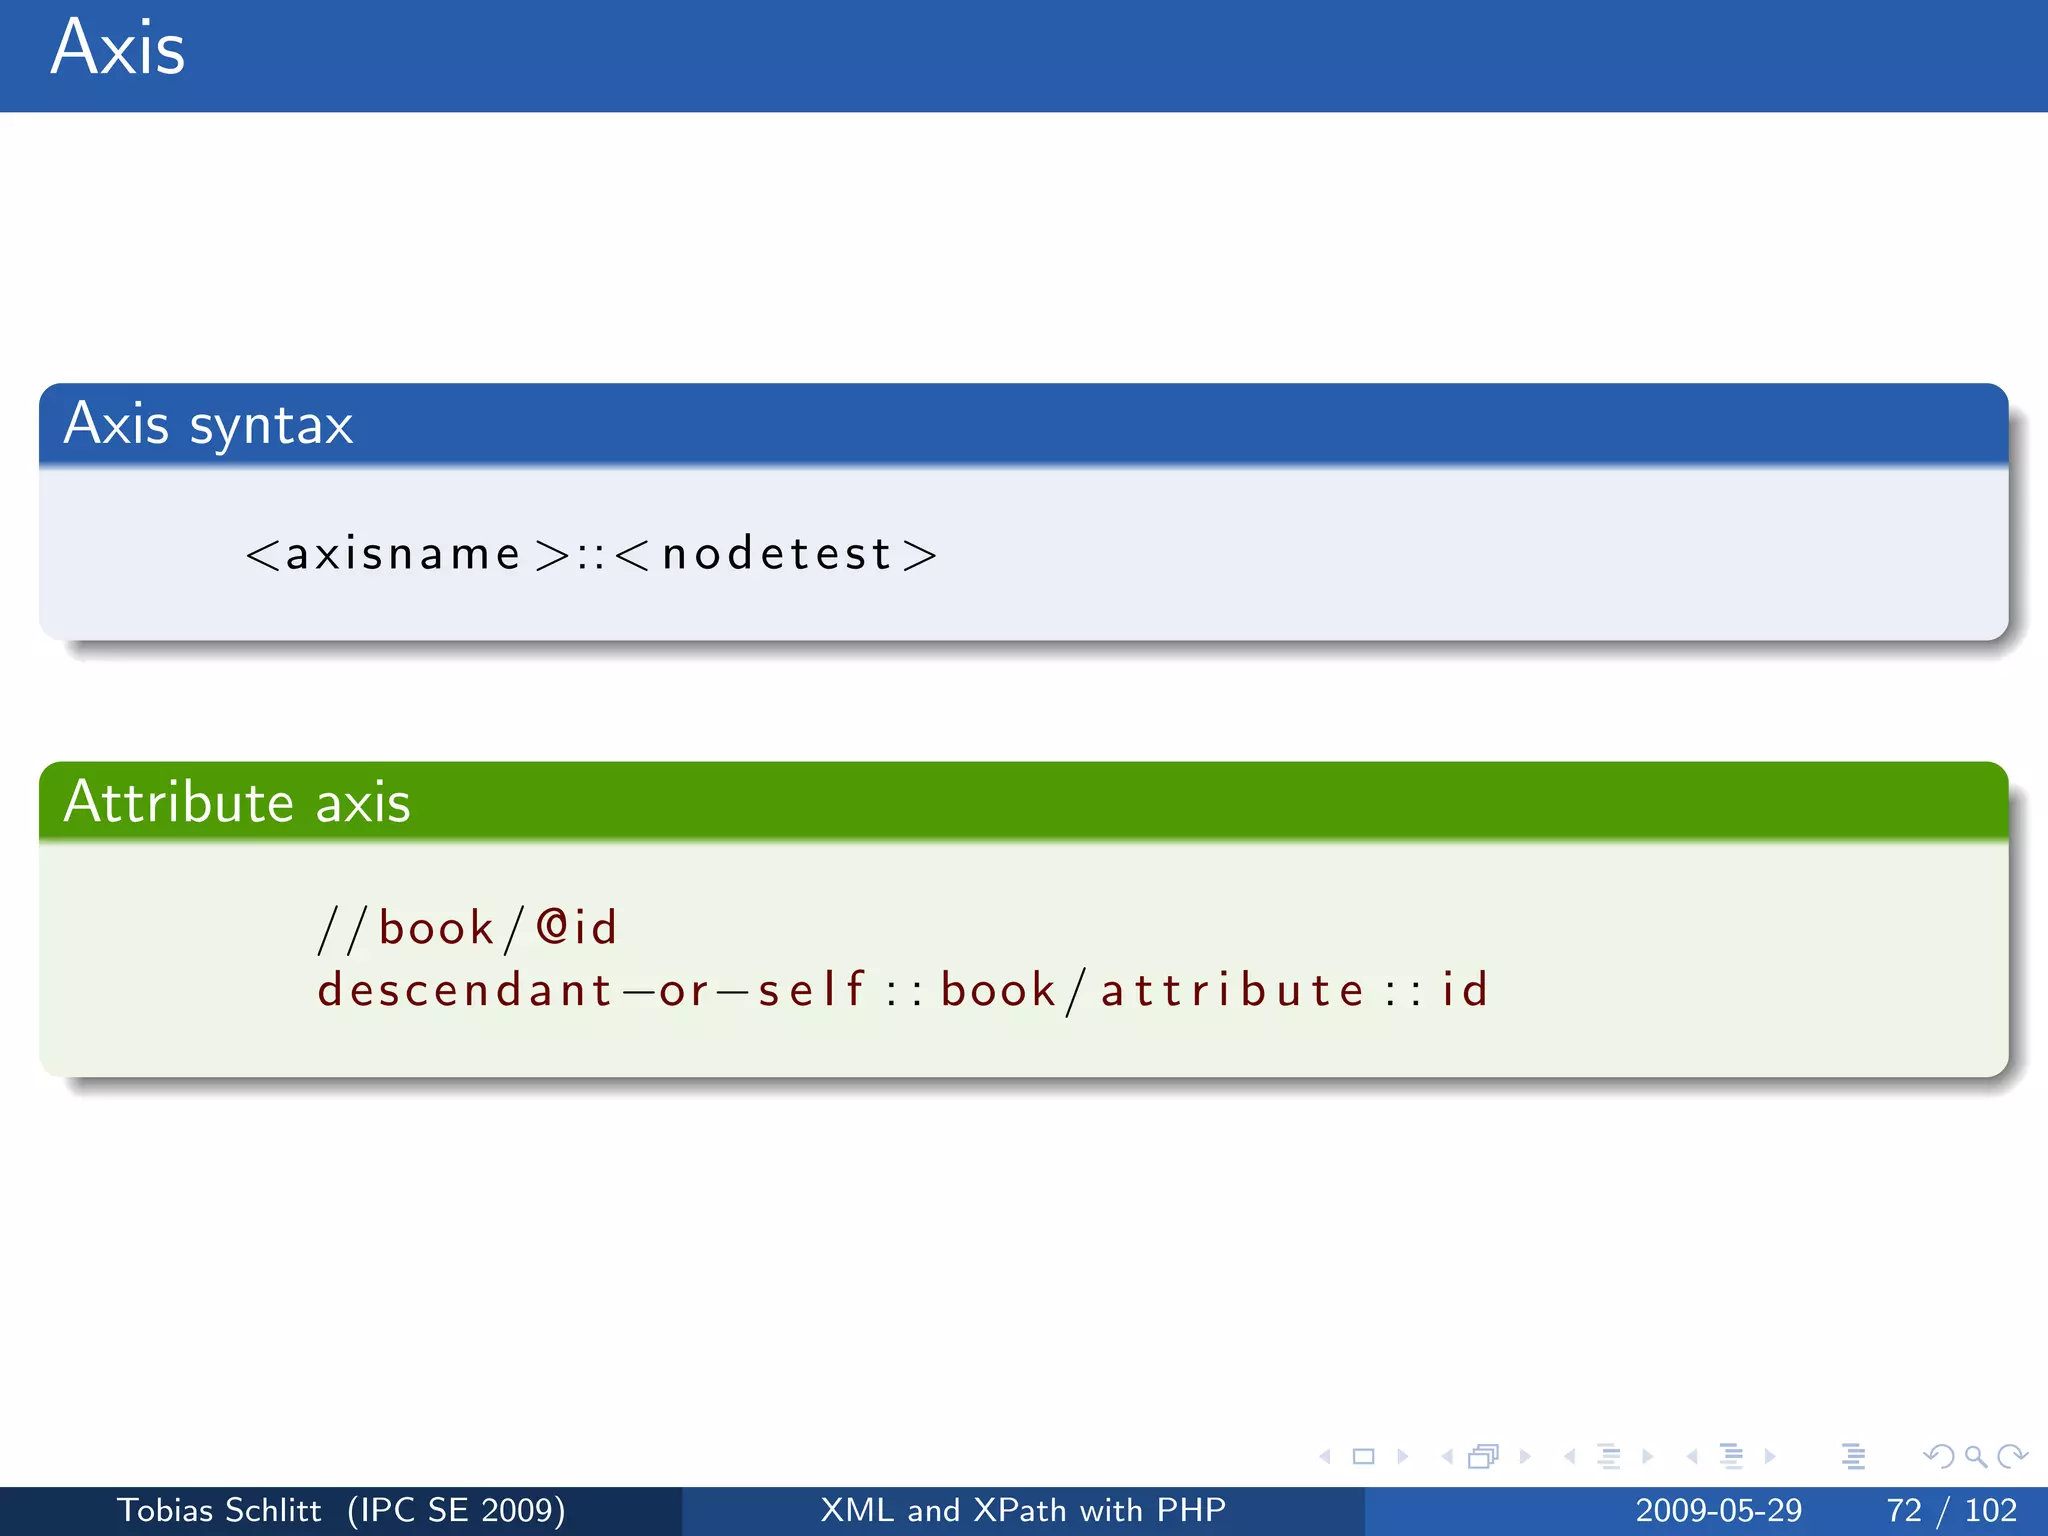The width and height of the screenshot is (2048, 1536).
Task: Click the section navigation lines icon
Action: coord(1731,1457)
